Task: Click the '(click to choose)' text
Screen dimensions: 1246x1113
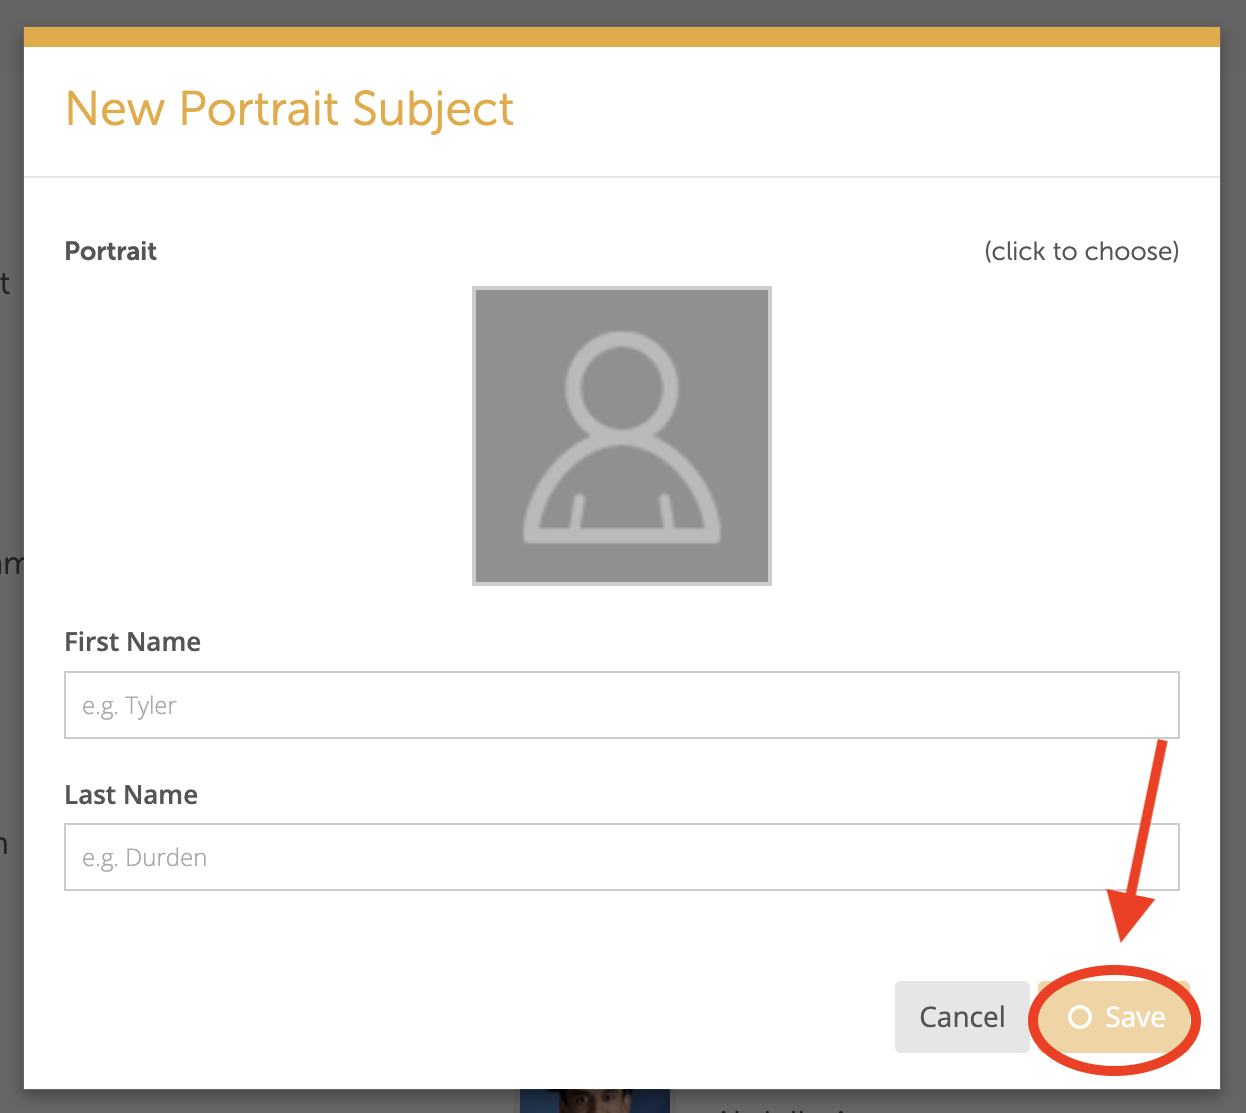Action: tap(1082, 251)
